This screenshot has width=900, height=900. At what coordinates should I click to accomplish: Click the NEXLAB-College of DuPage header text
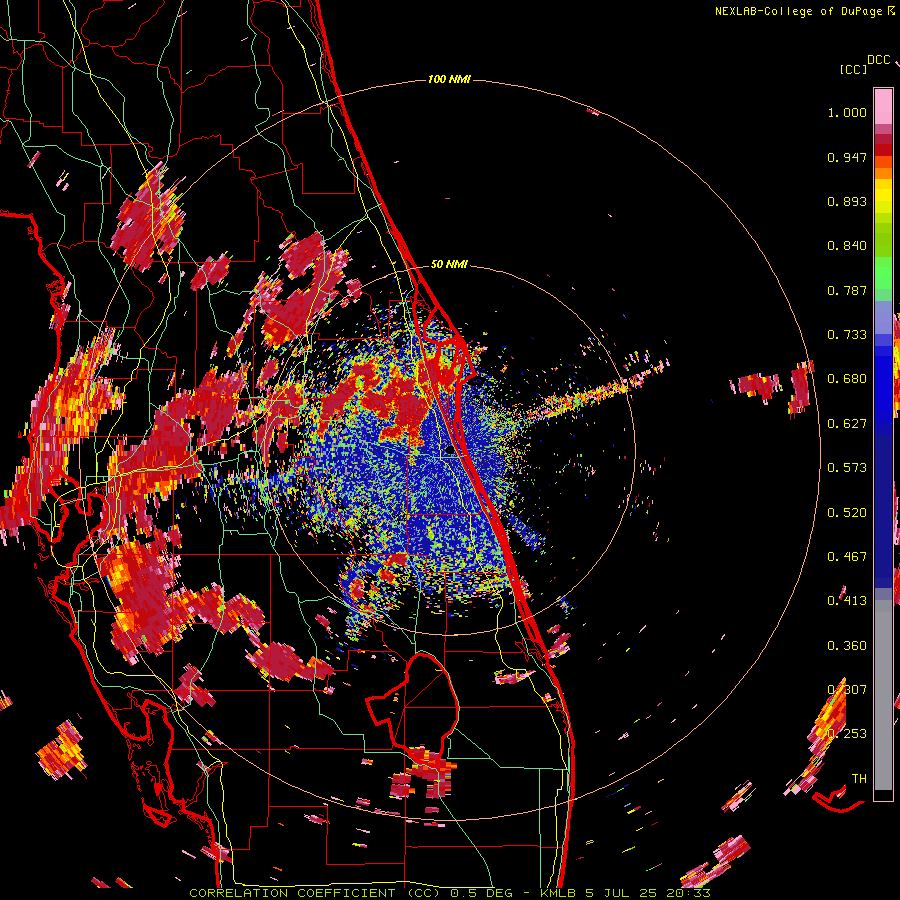point(798,11)
